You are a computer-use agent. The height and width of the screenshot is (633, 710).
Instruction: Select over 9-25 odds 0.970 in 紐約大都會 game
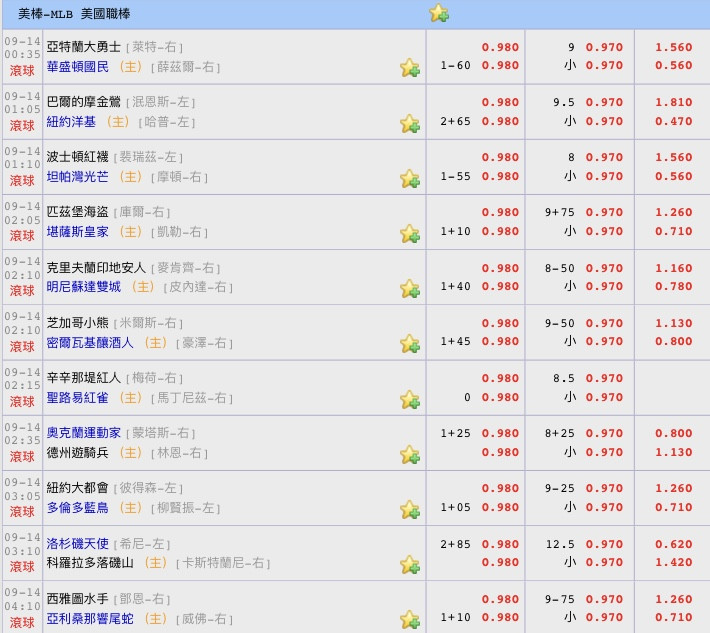click(x=604, y=488)
